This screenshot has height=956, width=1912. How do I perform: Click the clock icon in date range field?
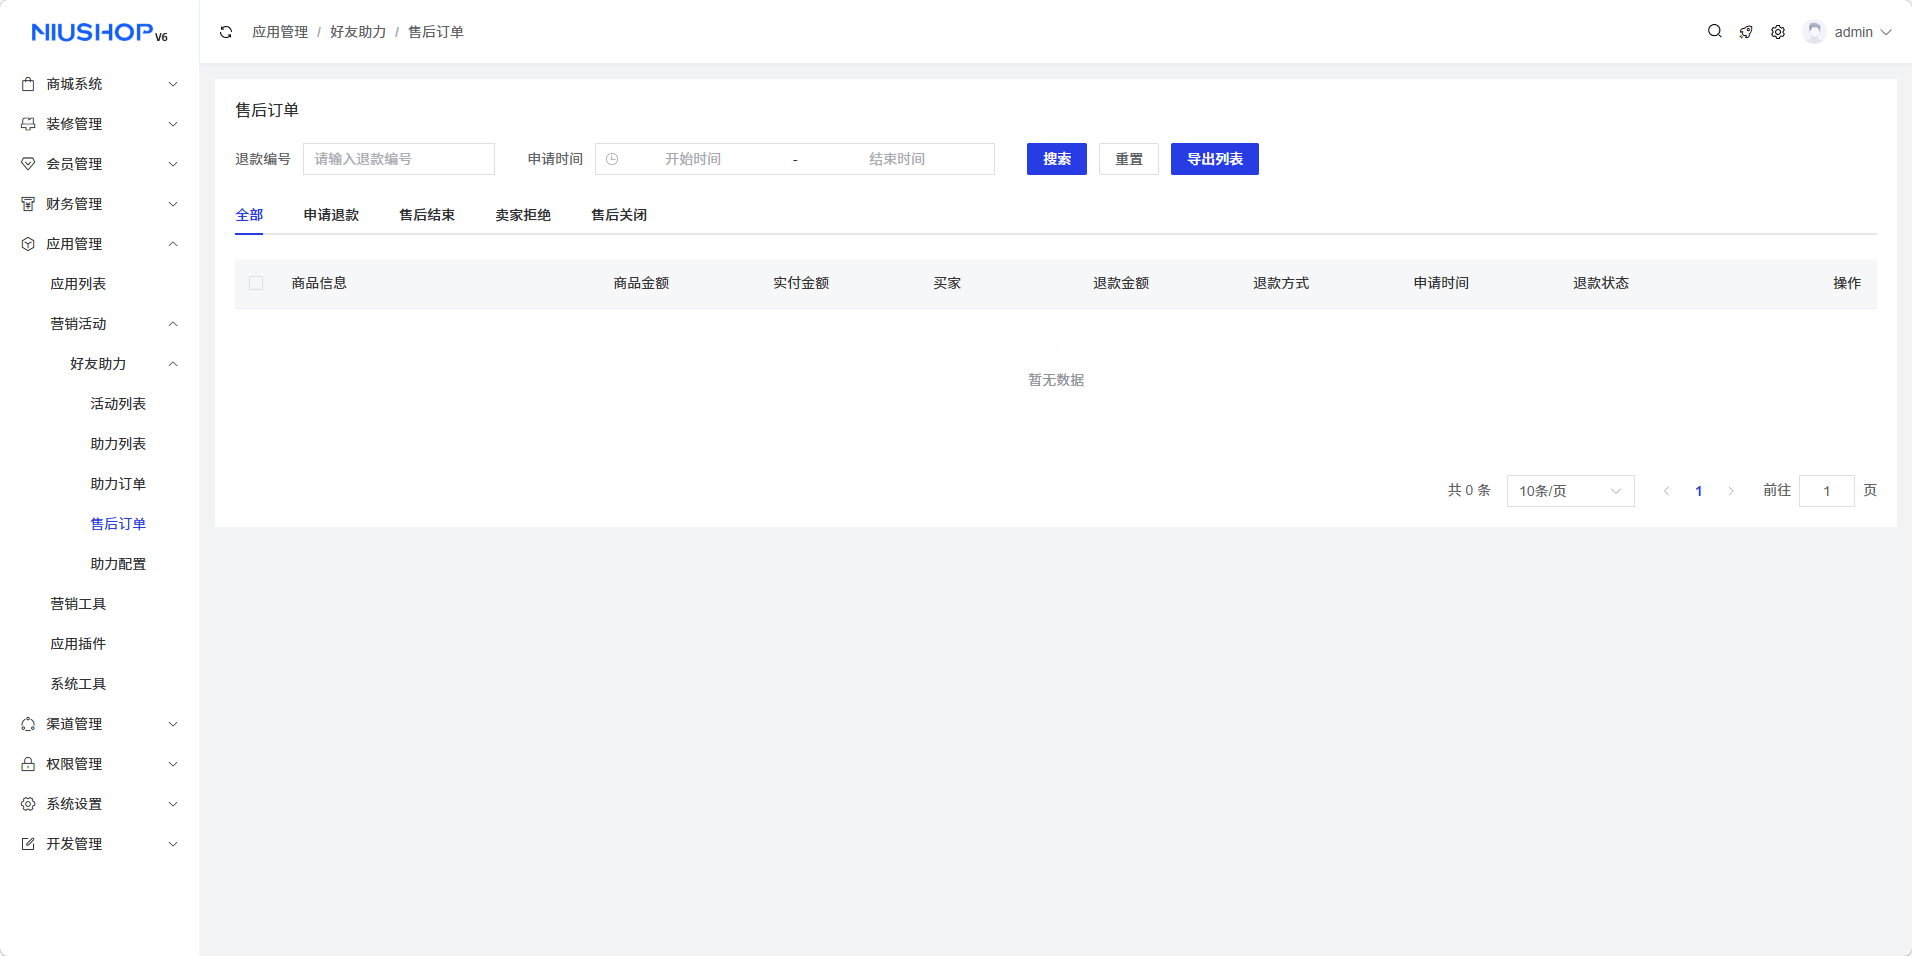pos(612,159)
